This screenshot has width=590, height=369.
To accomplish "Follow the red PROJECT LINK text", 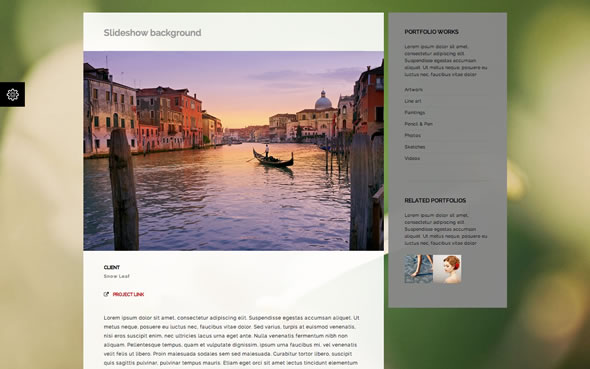I will pyautogui.click(x=128, y=295).
